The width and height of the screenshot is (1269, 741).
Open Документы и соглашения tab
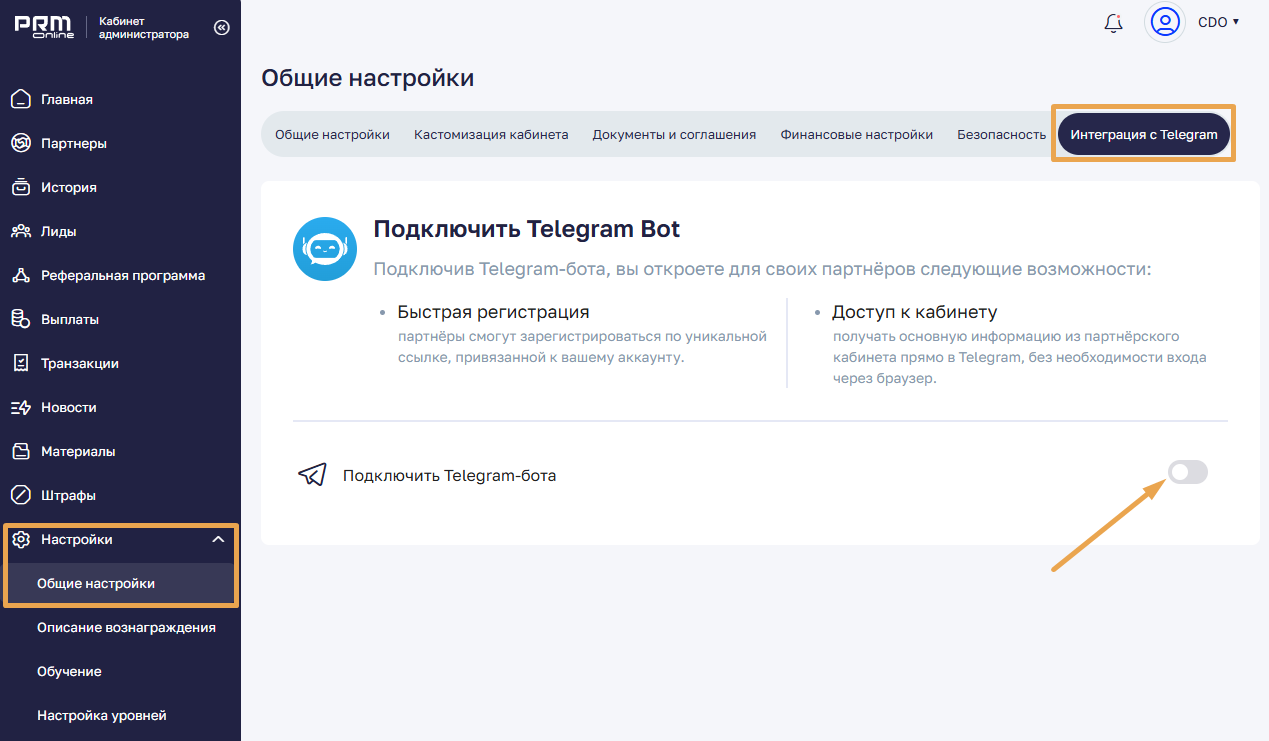coord(674,134)
